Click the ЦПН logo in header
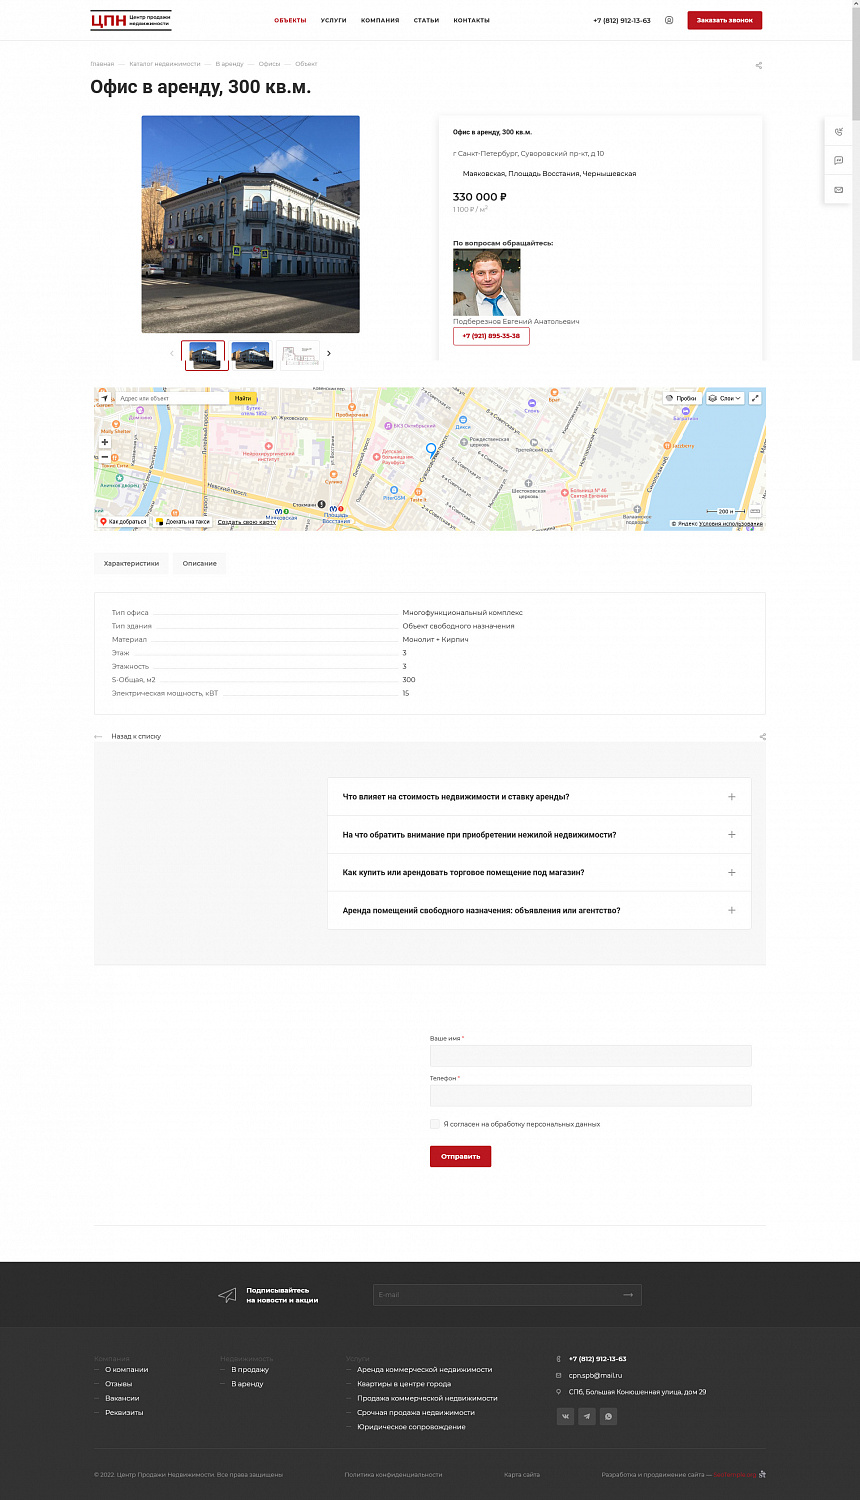 [x=130, y=20]
